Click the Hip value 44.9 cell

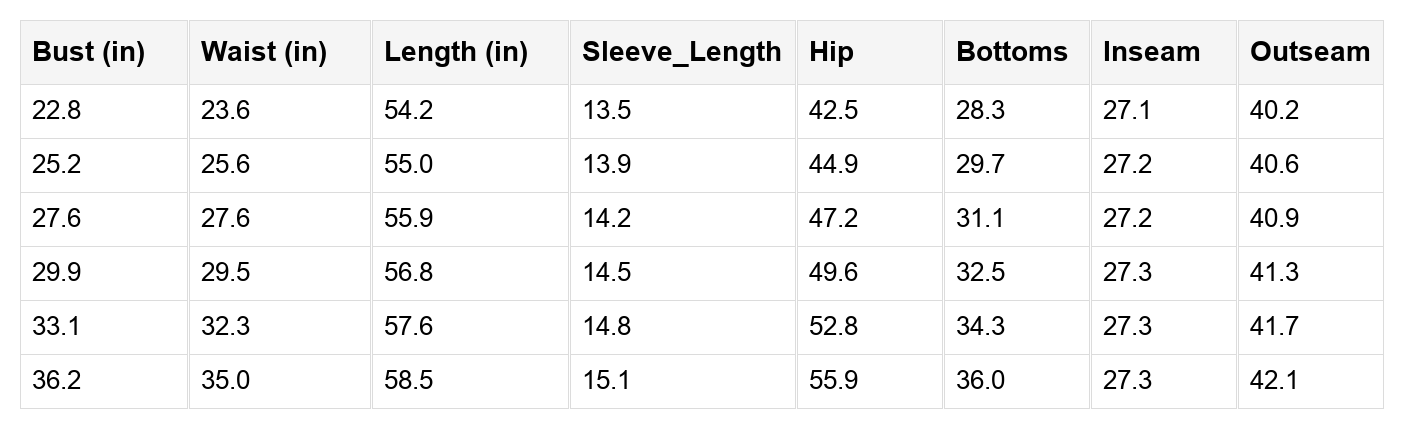point(833,165)
